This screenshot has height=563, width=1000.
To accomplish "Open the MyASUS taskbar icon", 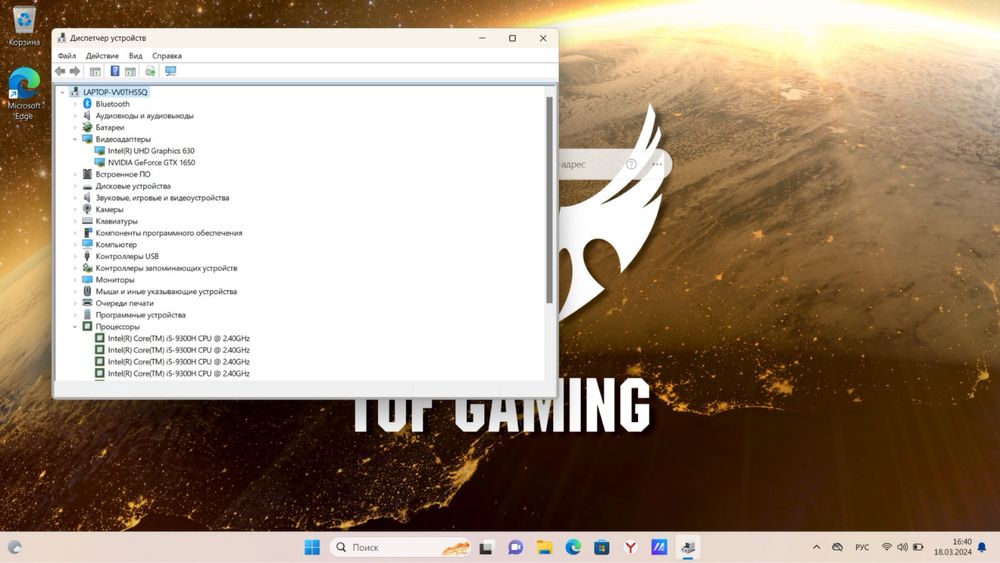I will (659, 547).
